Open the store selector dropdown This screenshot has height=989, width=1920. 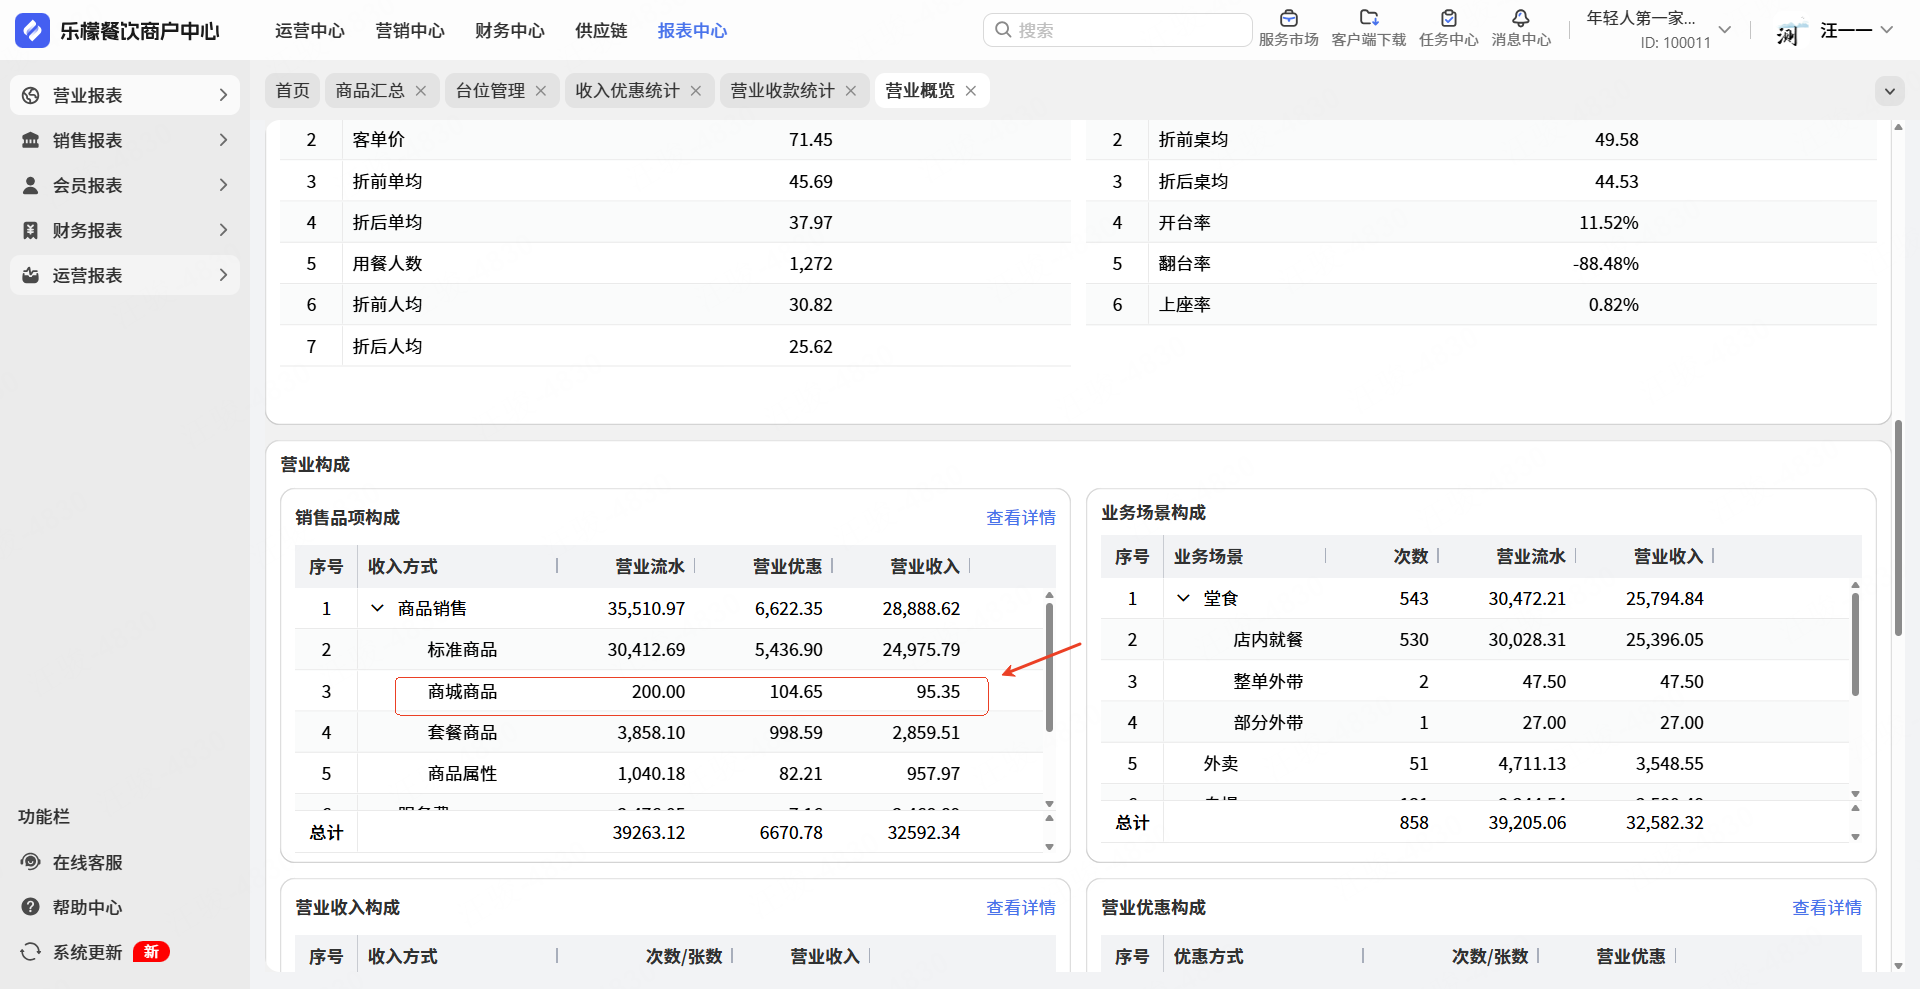1724,30
